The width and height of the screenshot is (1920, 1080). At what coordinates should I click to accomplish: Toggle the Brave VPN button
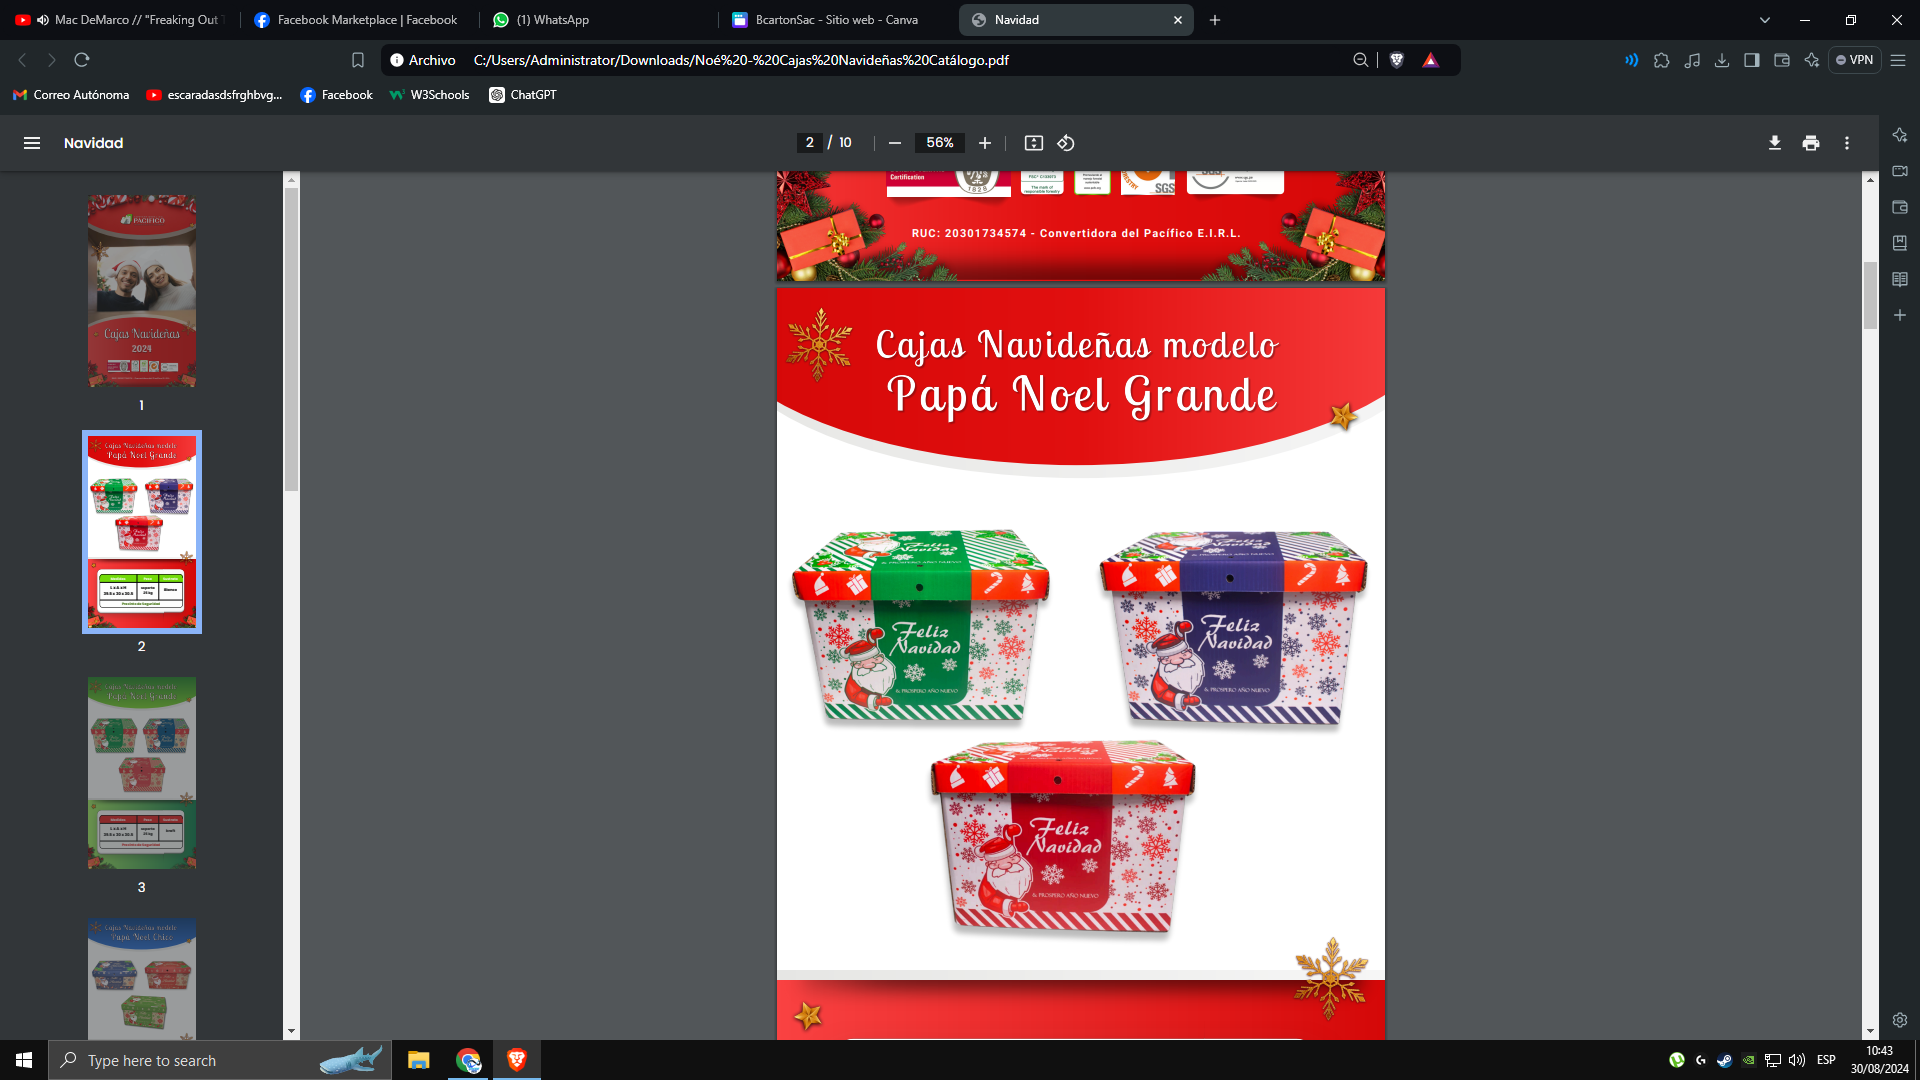pyautogui.click(x=1854, y=60)
